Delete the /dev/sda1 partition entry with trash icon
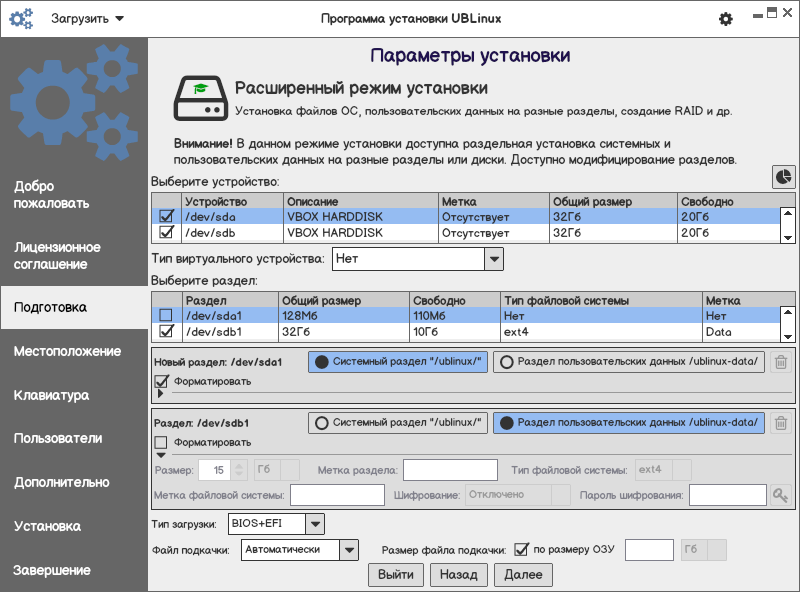Image resolution: width=800 pixels, height=592 pixels. tap(781, 363)
